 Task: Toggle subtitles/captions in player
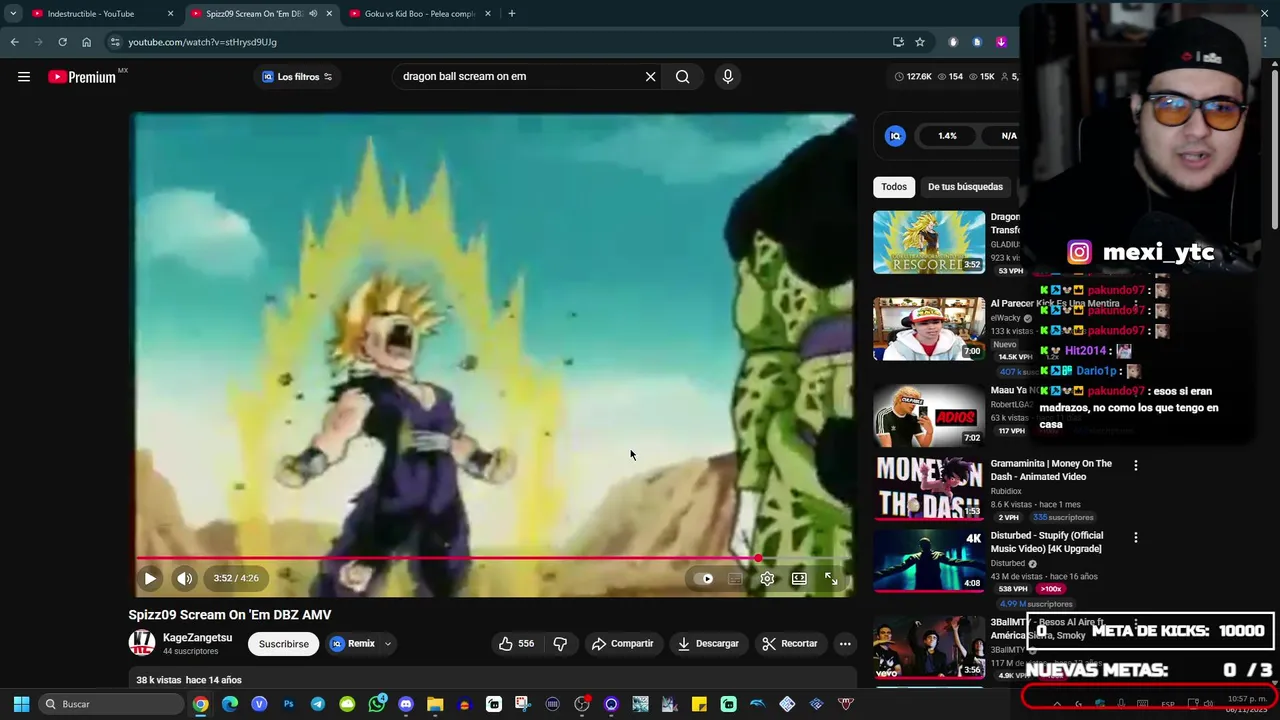point(735,578)
